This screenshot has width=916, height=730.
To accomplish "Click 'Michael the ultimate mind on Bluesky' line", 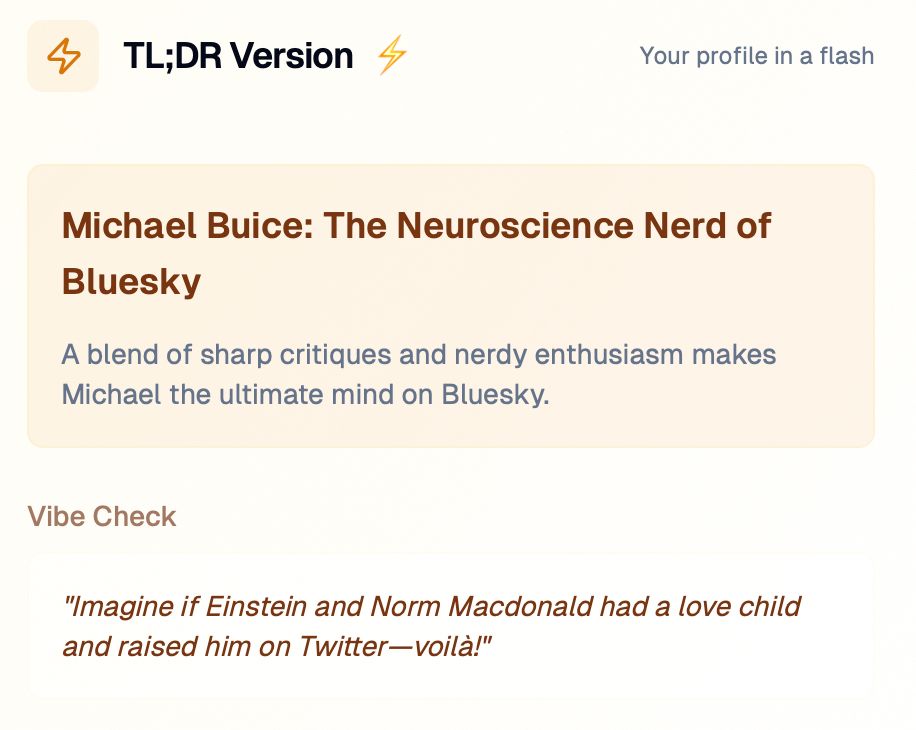I will click(306, 394).
